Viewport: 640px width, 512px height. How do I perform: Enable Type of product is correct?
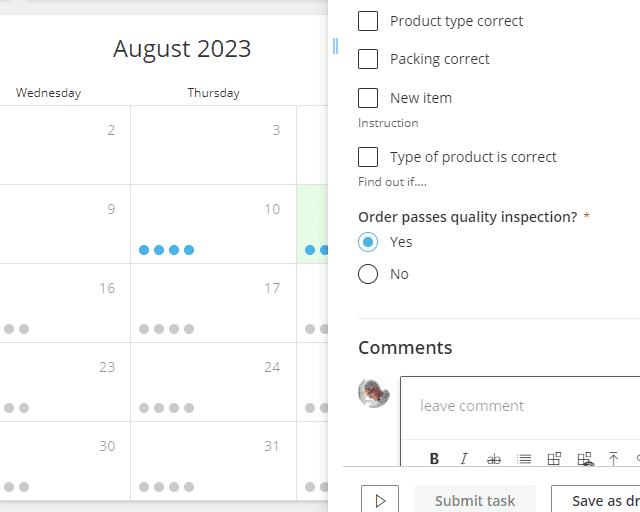tap(368, 157)
